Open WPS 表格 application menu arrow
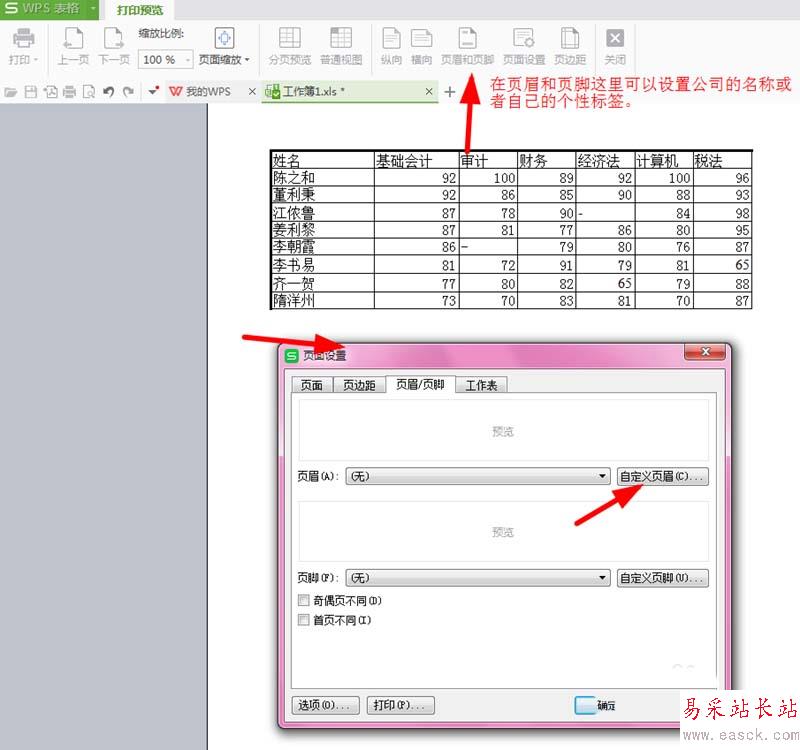Image resolution: width=800 pixels, height=750 pixels. 93,8
